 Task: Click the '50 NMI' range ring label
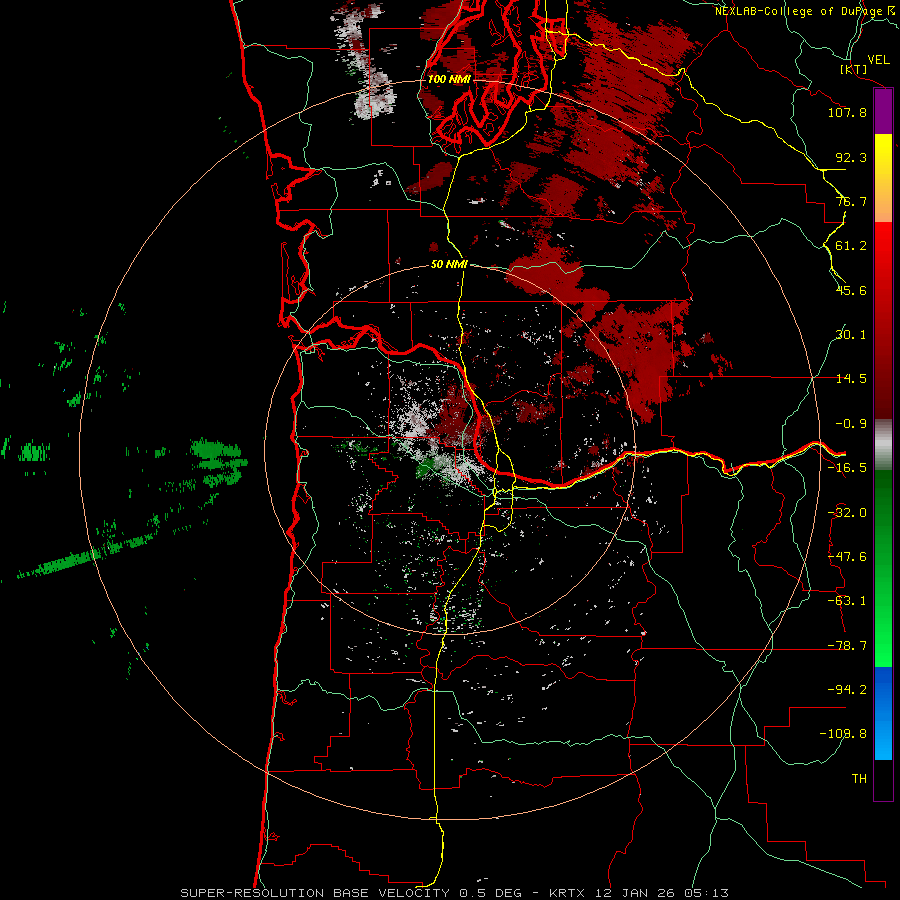tap(449, 264)
